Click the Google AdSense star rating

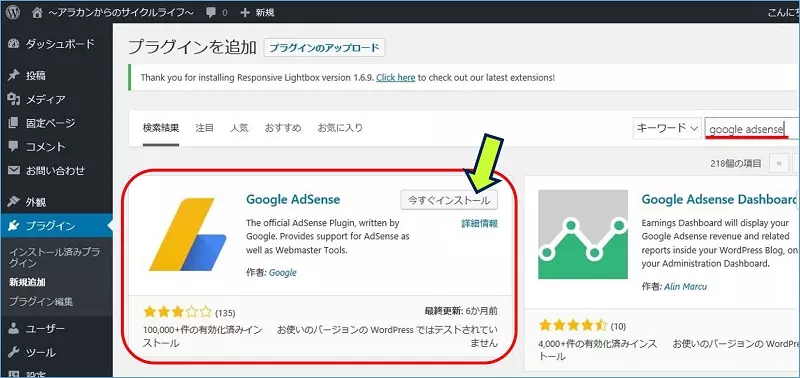(x=178, y=312)
